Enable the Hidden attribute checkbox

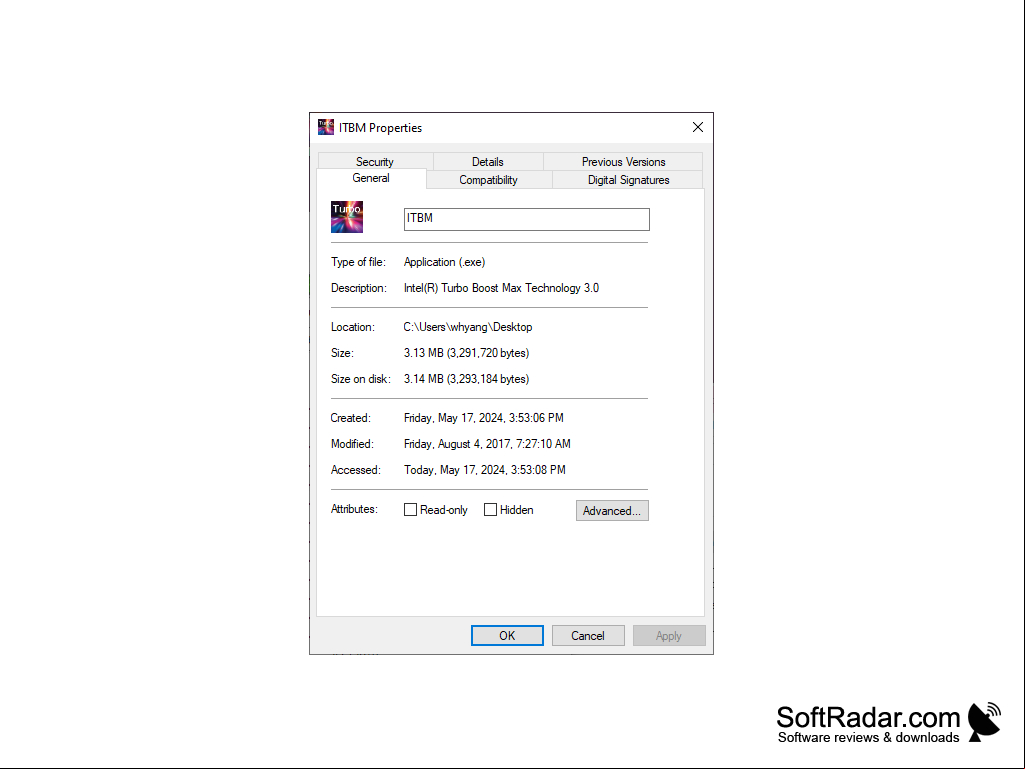tap(490, 510)
